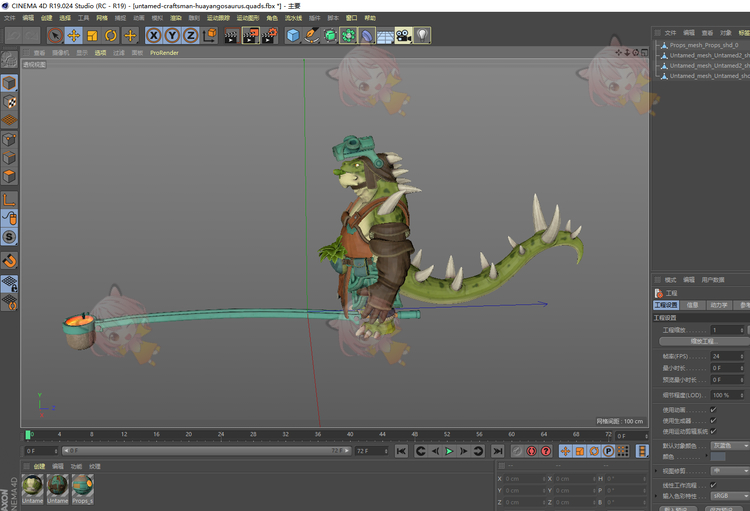This screenshot has width=750, height=511.
Task: Select the Live Selection arrow tool
Action: click(55, 35)
